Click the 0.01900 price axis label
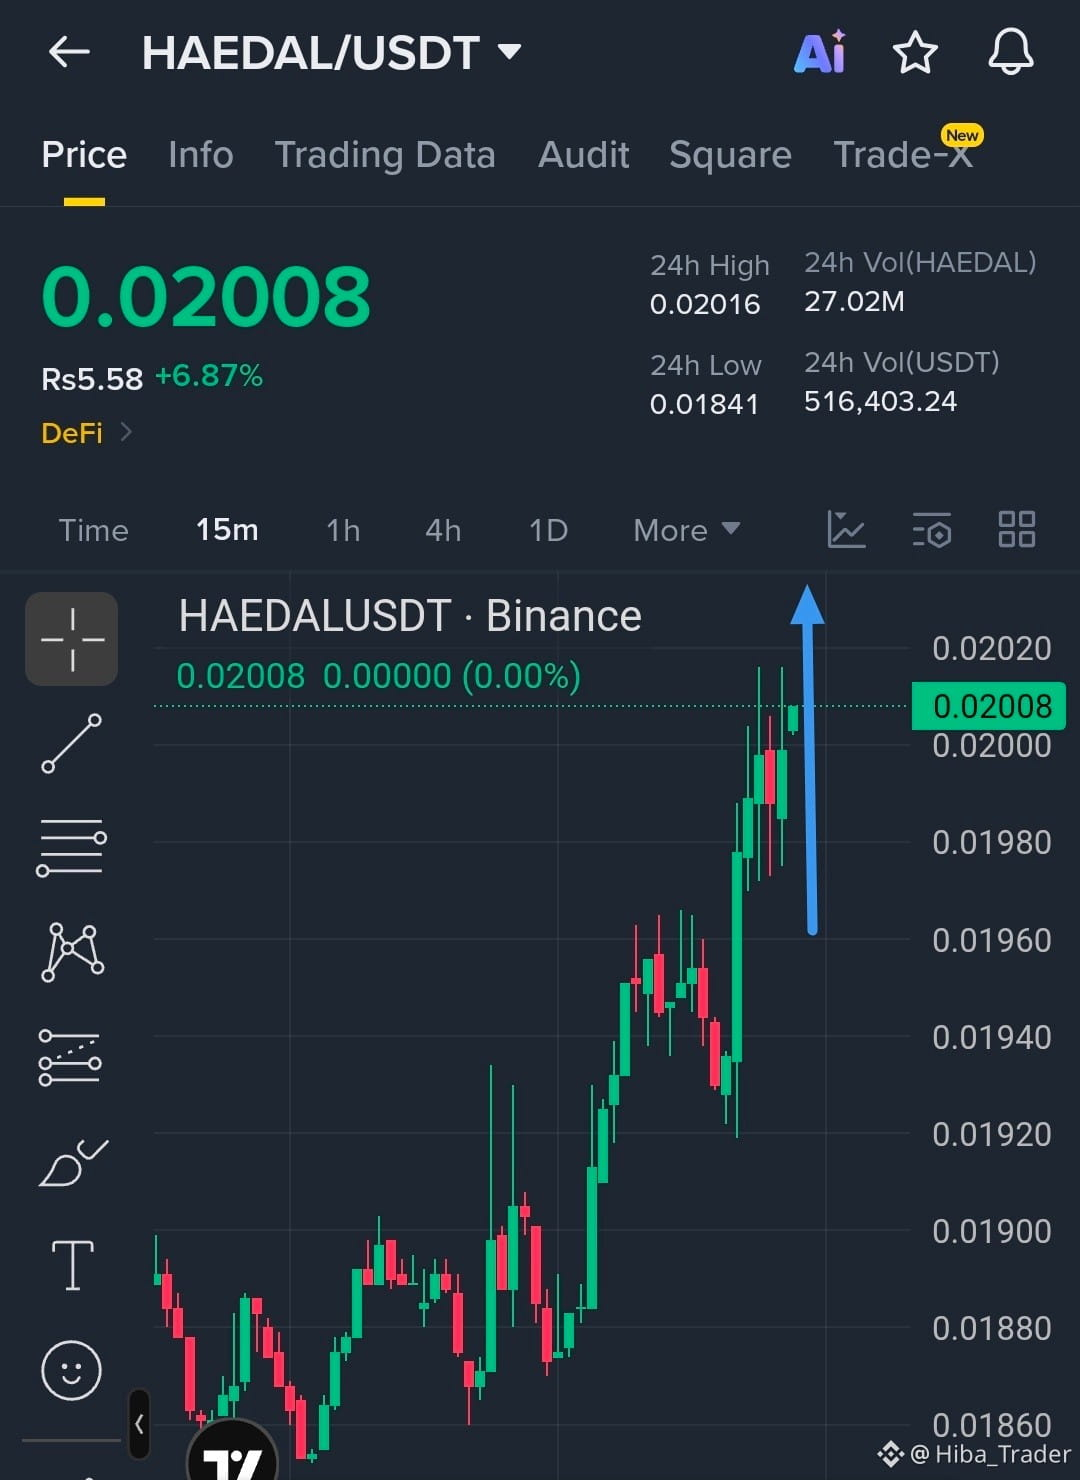The image size is (1080, 1480). [x=991, y=1231]
